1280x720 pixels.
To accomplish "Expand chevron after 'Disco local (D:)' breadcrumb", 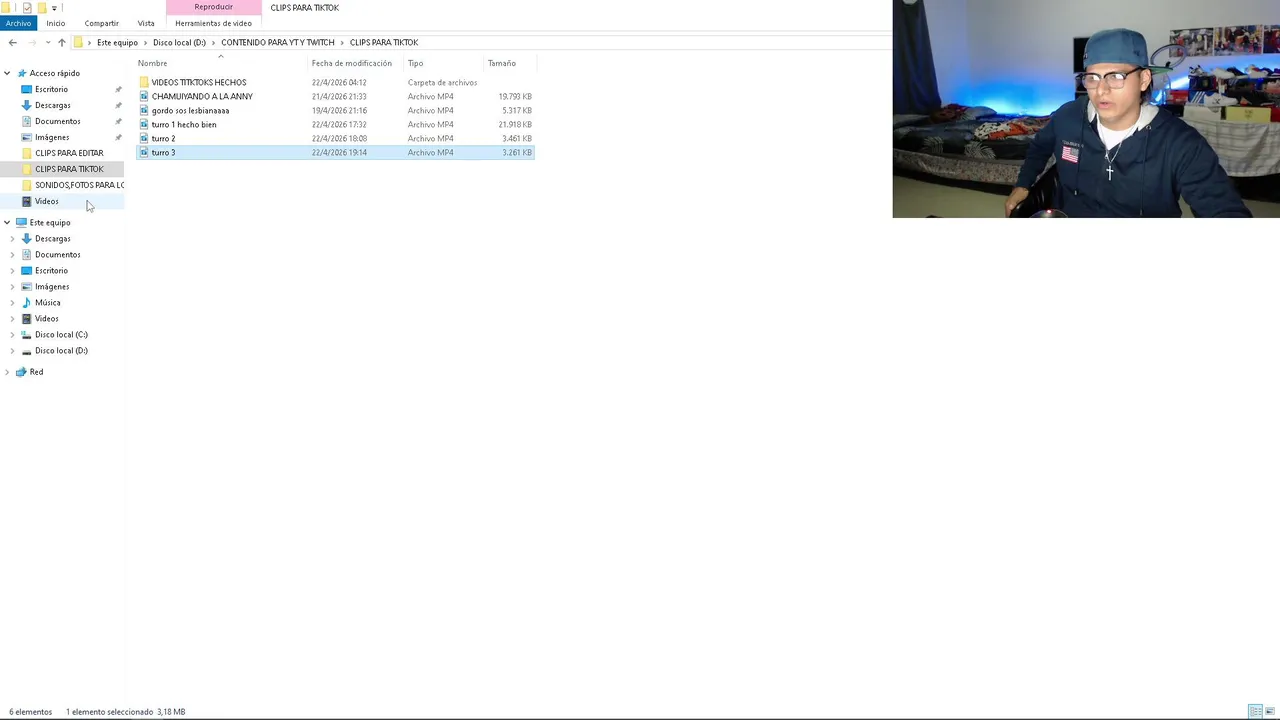I will tap(213, 42).
